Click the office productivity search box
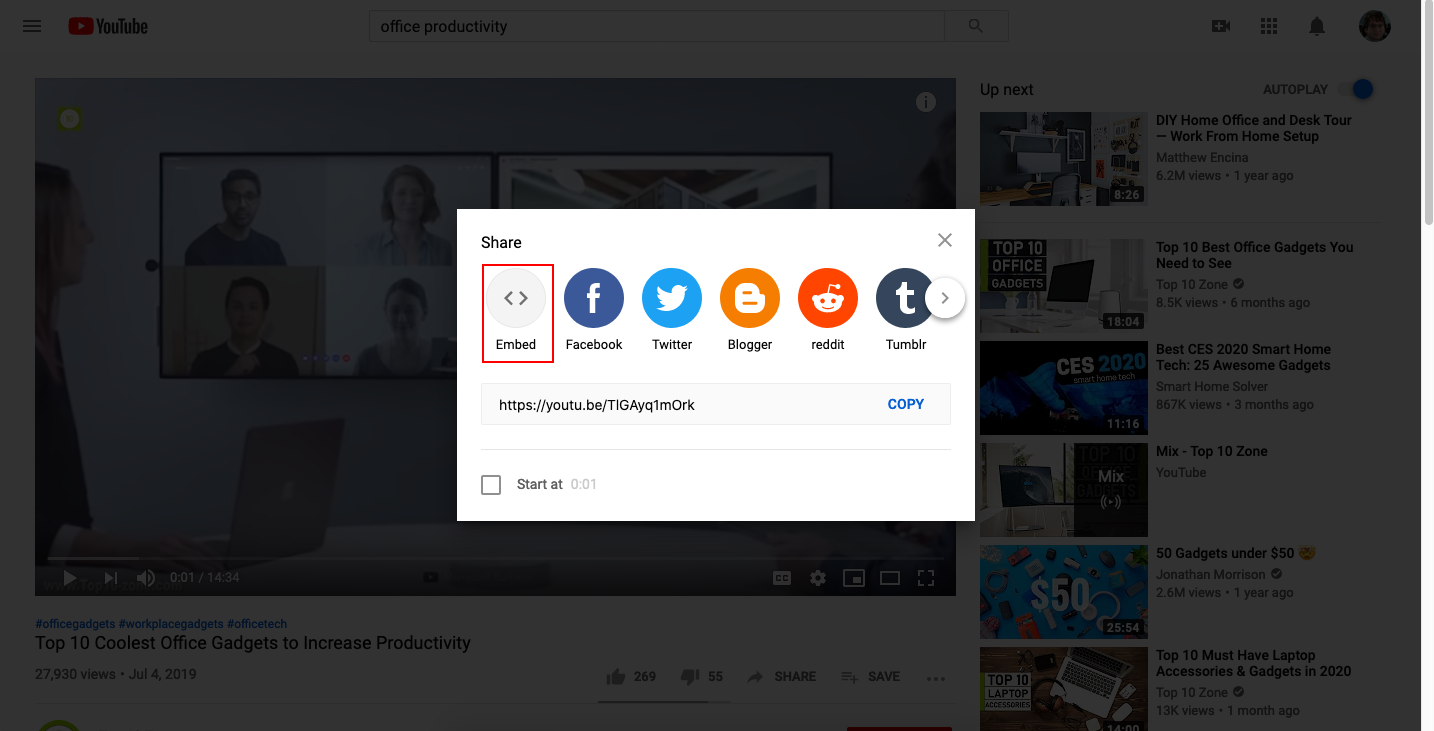 [657, 26]
